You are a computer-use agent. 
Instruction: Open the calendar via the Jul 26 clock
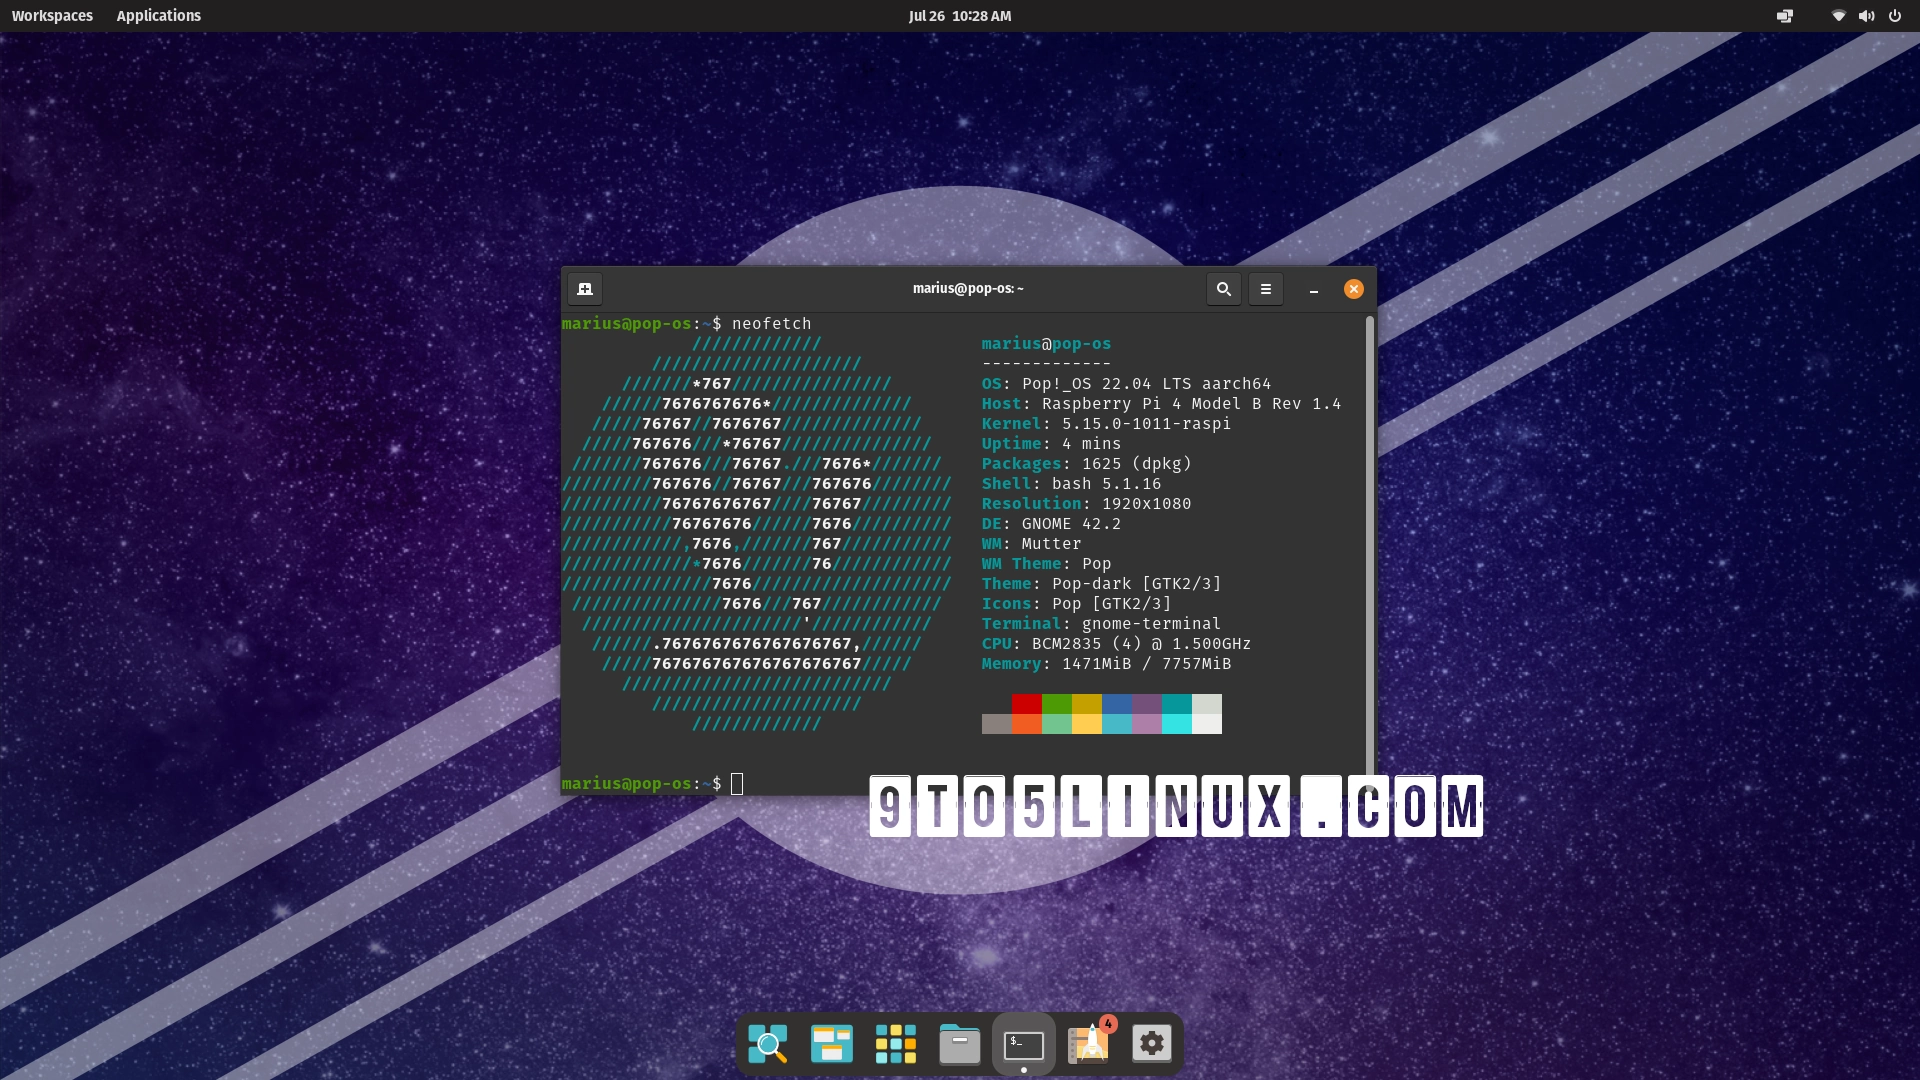(959, 16)
